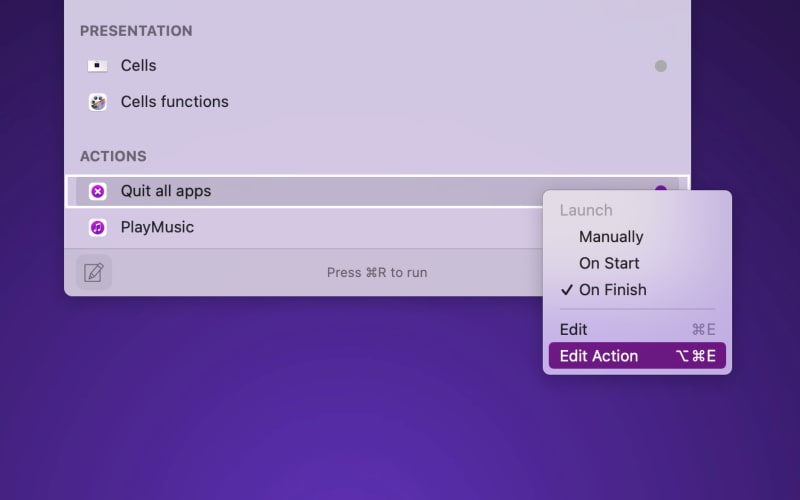Select the Cells functions row label
This screenshot has width=800, height=500.
pos(174,102)
